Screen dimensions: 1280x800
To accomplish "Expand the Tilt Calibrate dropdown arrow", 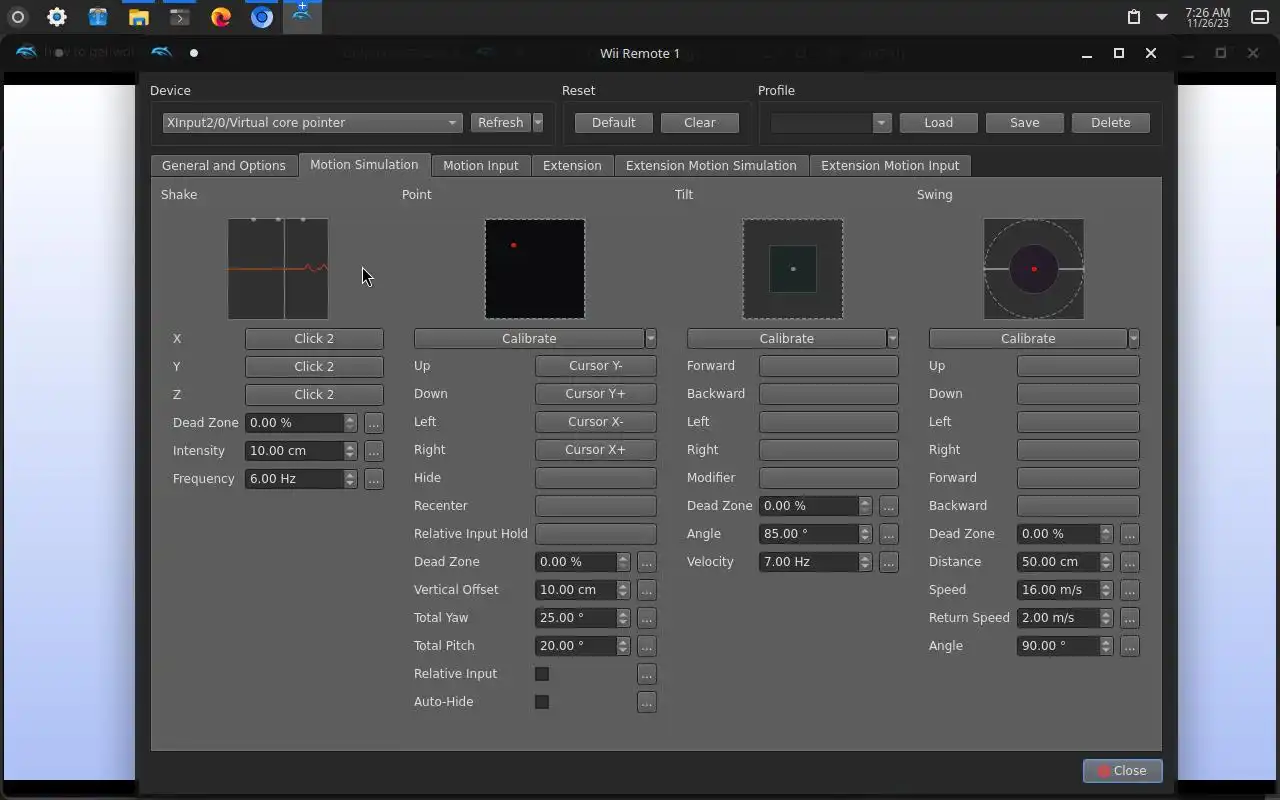I will 893,338.
